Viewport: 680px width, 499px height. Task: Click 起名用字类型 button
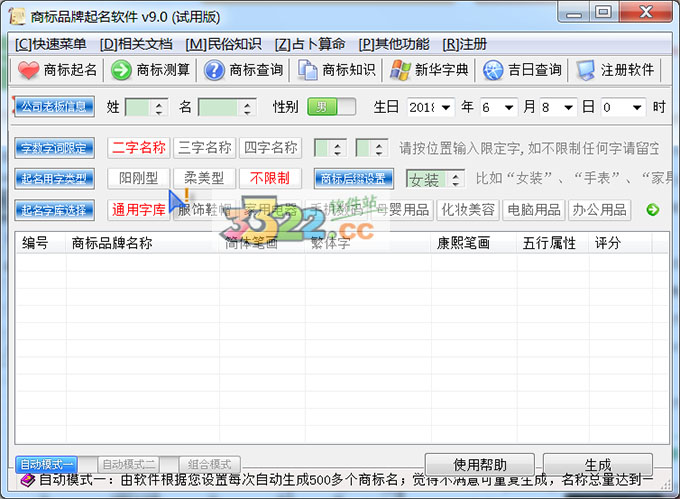[54, 179]
